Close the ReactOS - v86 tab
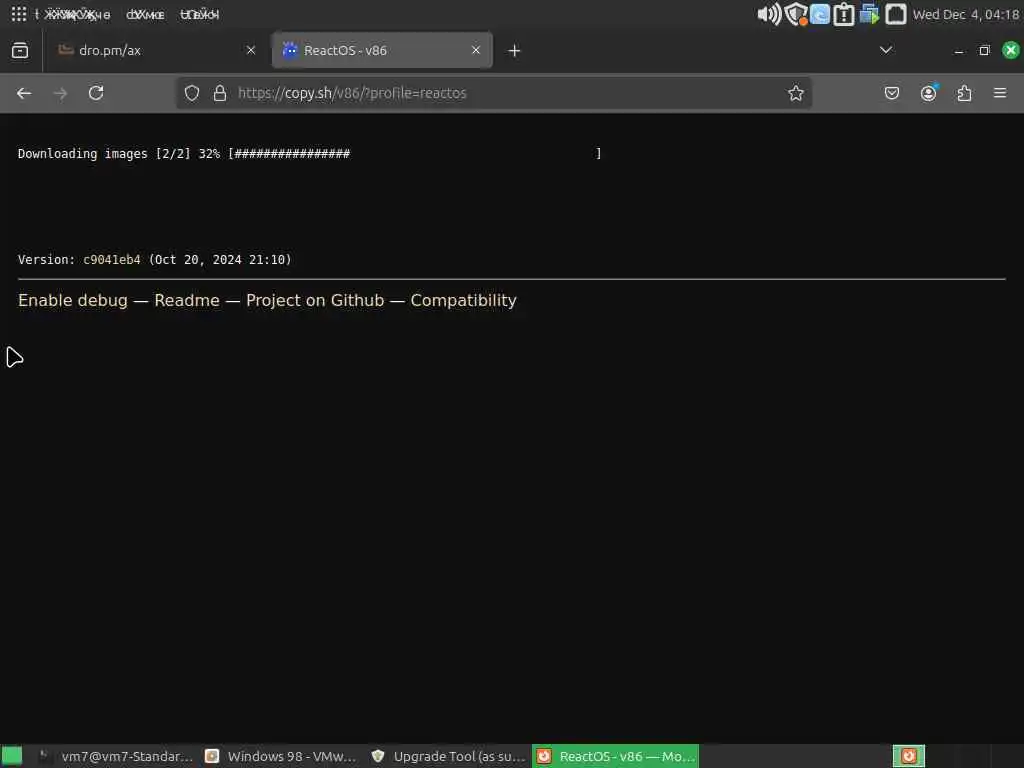Image resolution: width=1024 pixels, height=768 pixels. pos(476,50)
